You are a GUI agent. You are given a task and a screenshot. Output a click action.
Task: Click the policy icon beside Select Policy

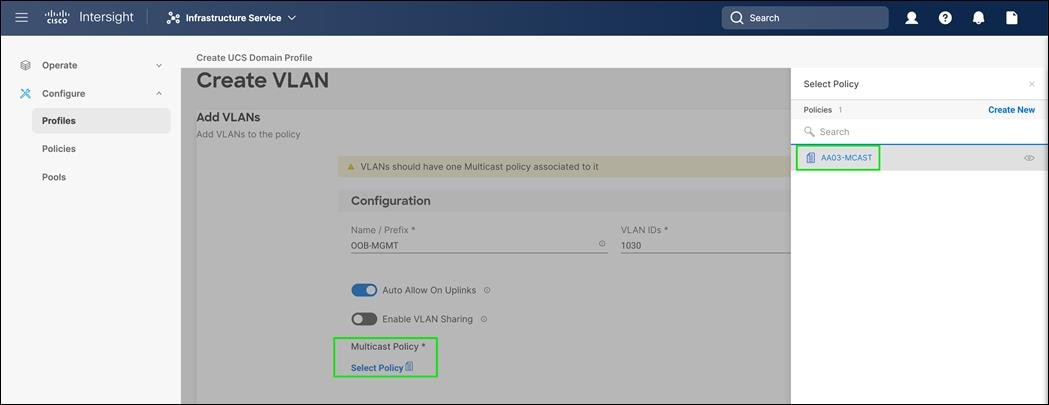coord(409,367)
